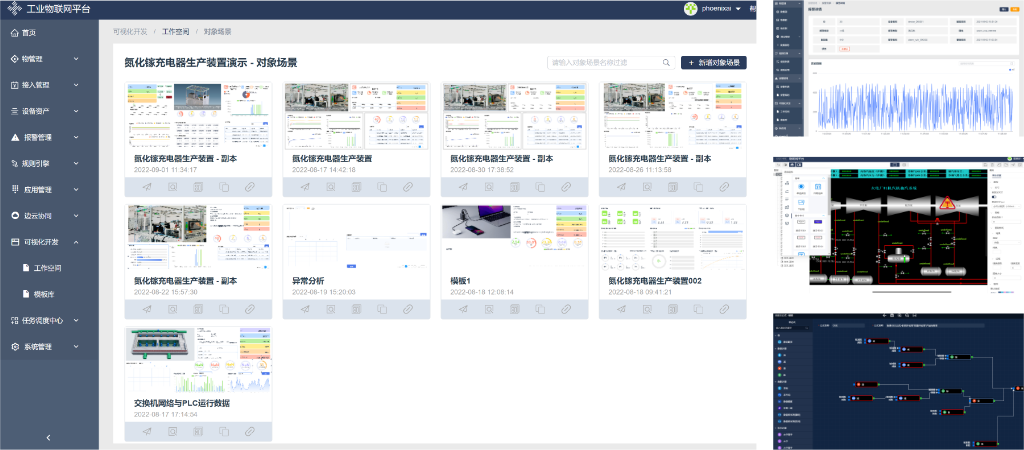Click the magnifier icon in the scene filter box
This screenshot has height=450, width=1024.
(x=666, y=62)
